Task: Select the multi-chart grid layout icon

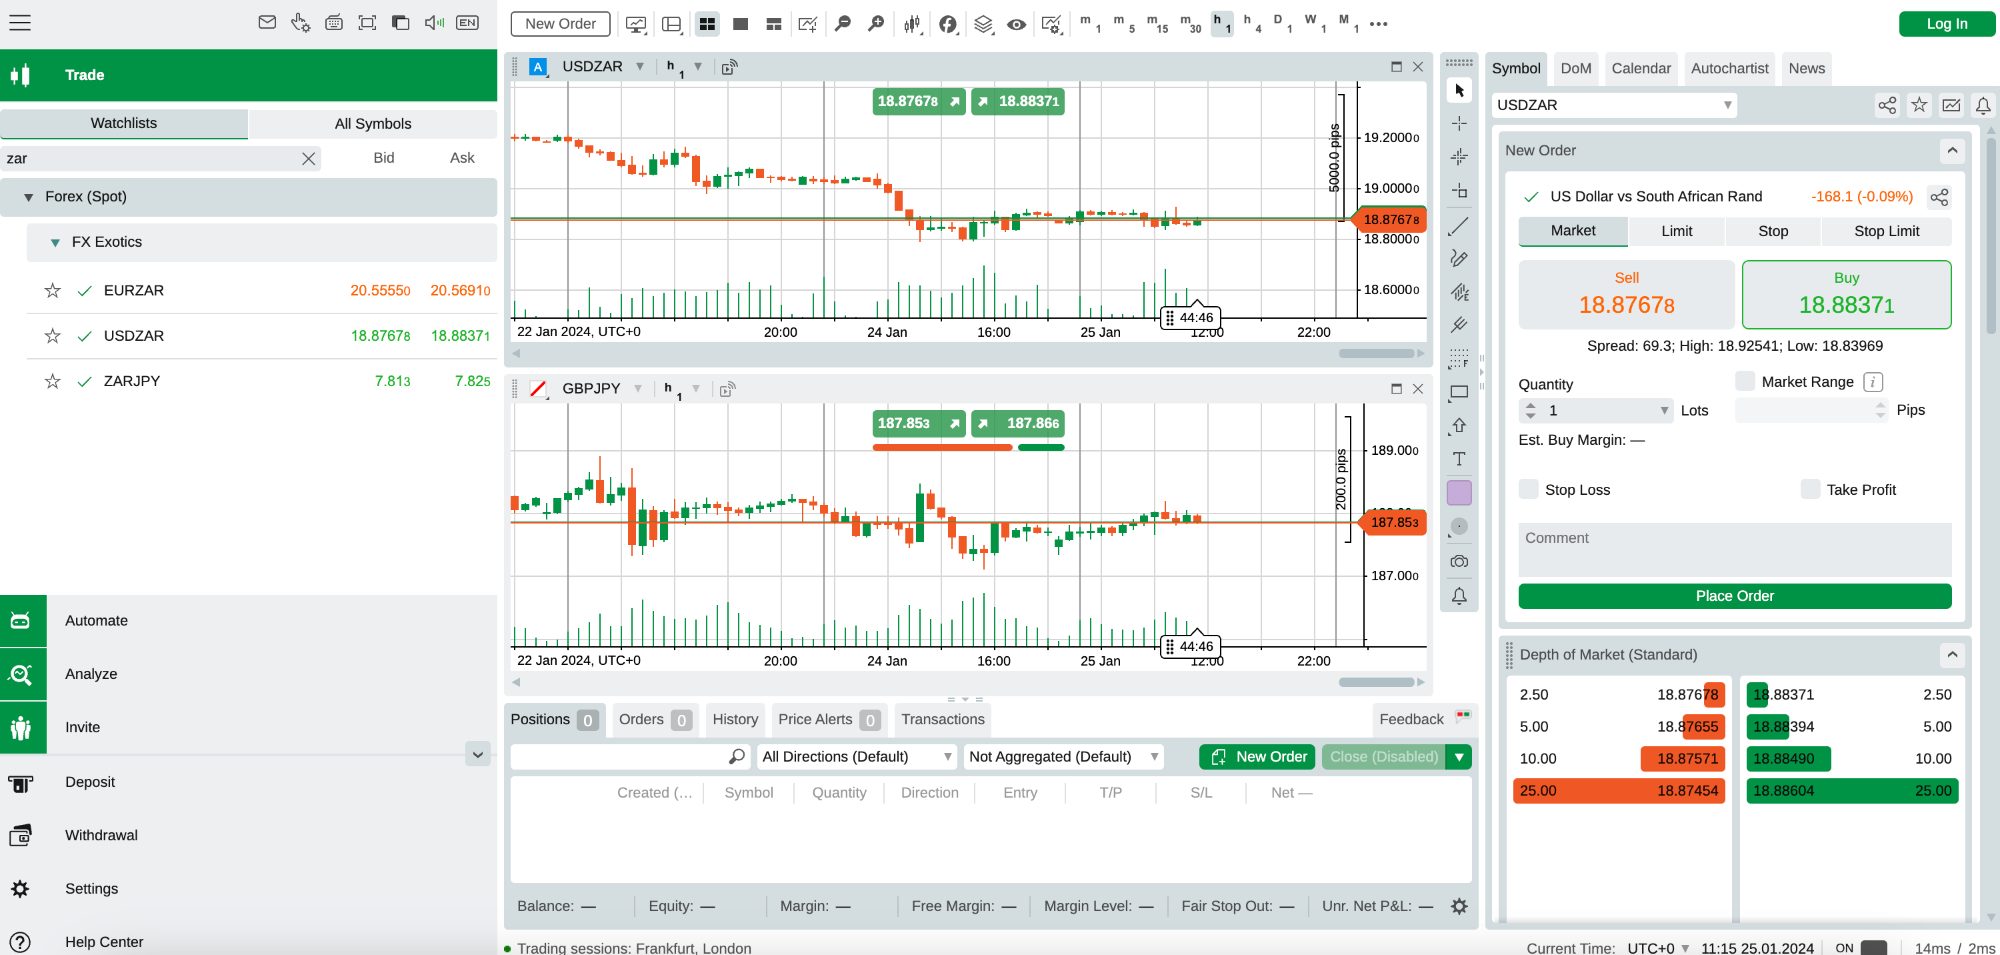Action: [x=707, y=24]
